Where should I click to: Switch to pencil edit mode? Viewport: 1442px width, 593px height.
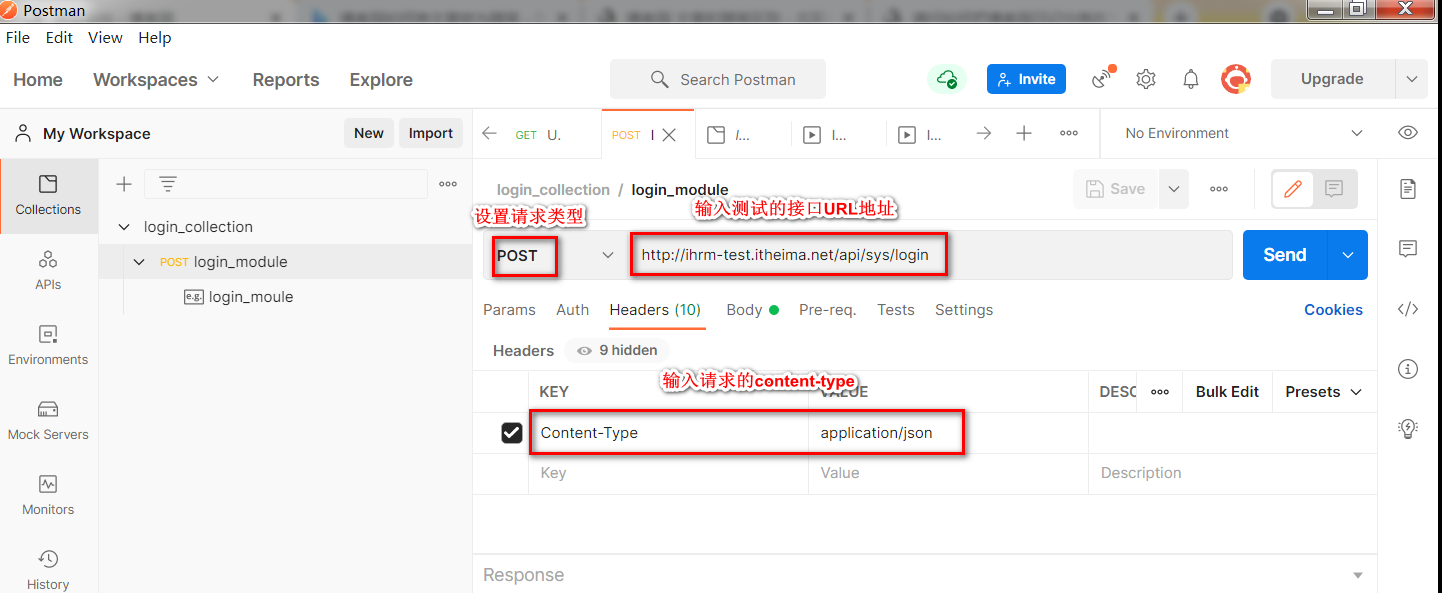[x=1293, y=188]
